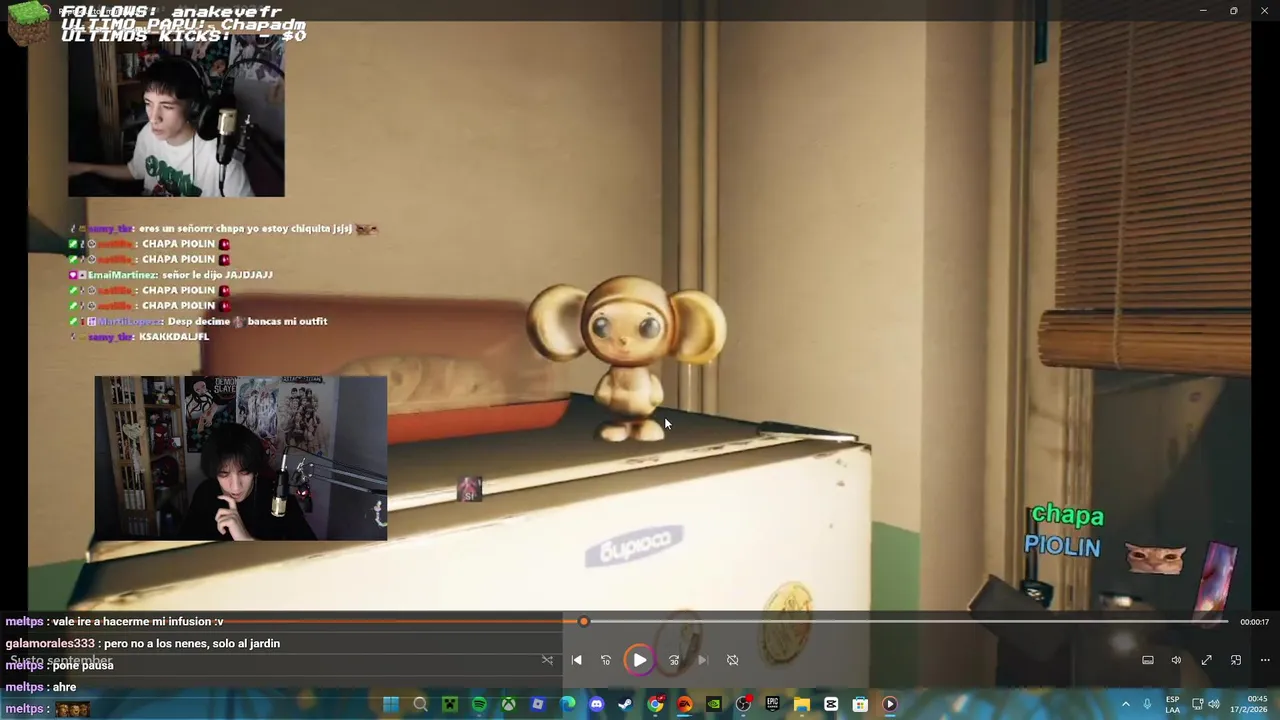Image resolution: width=1280 pixels, height=720 pixels.
Task: Click the streamer's top webcam feed
Action: [x=176, y=117]
